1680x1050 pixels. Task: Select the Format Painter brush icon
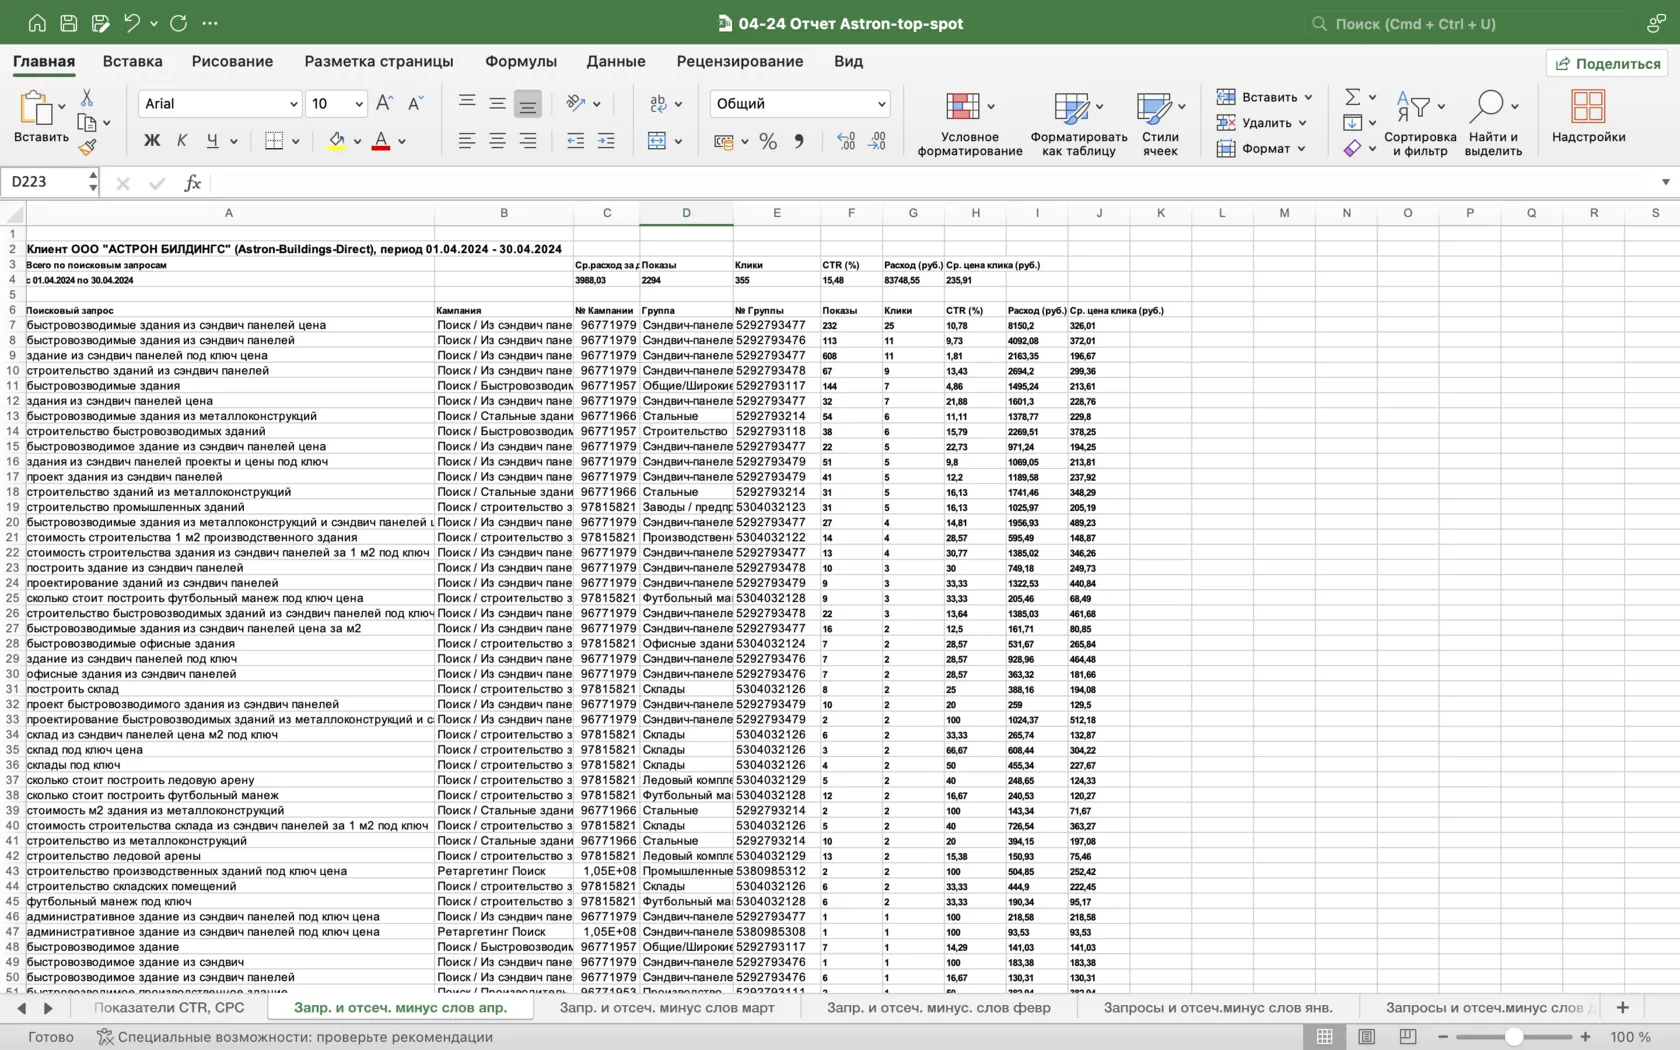click(87, 147)
